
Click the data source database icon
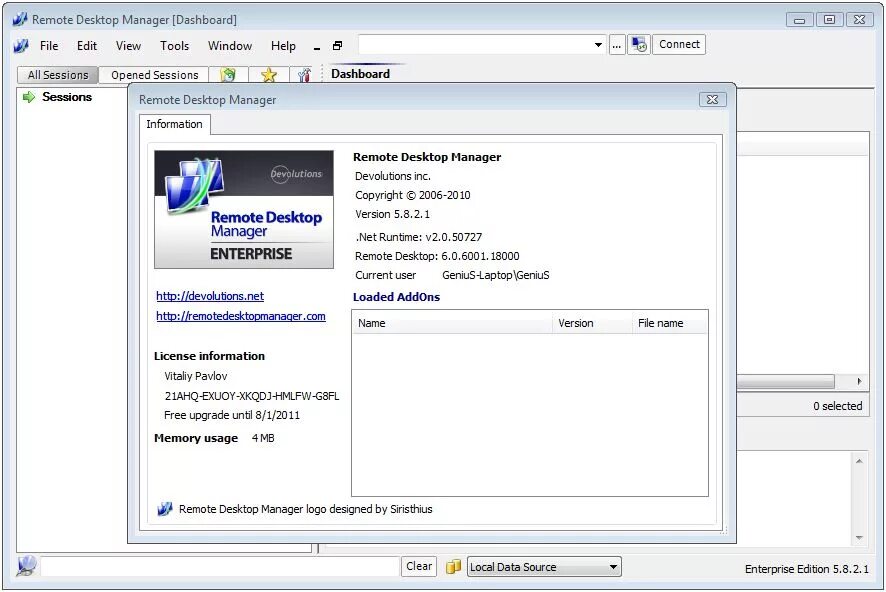click(453, 567)
